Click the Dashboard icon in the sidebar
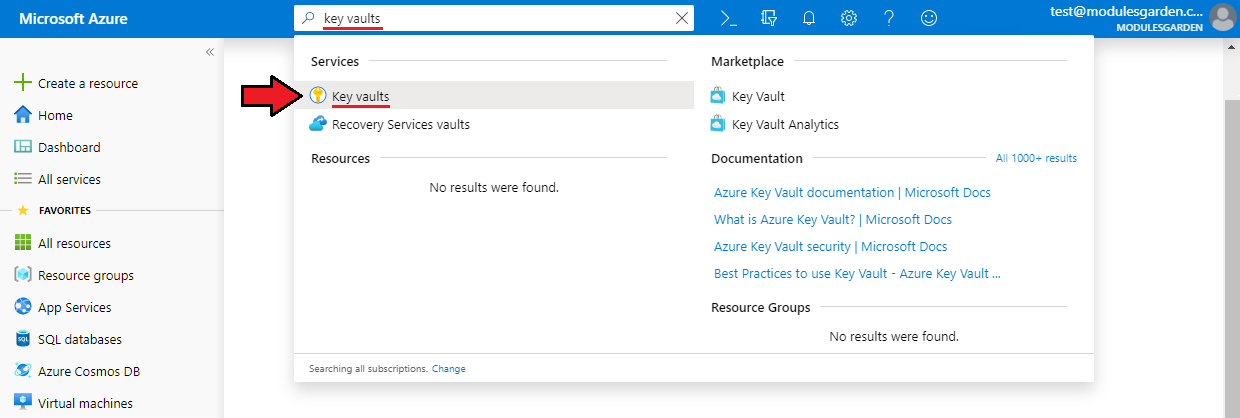 pos(23,147)
